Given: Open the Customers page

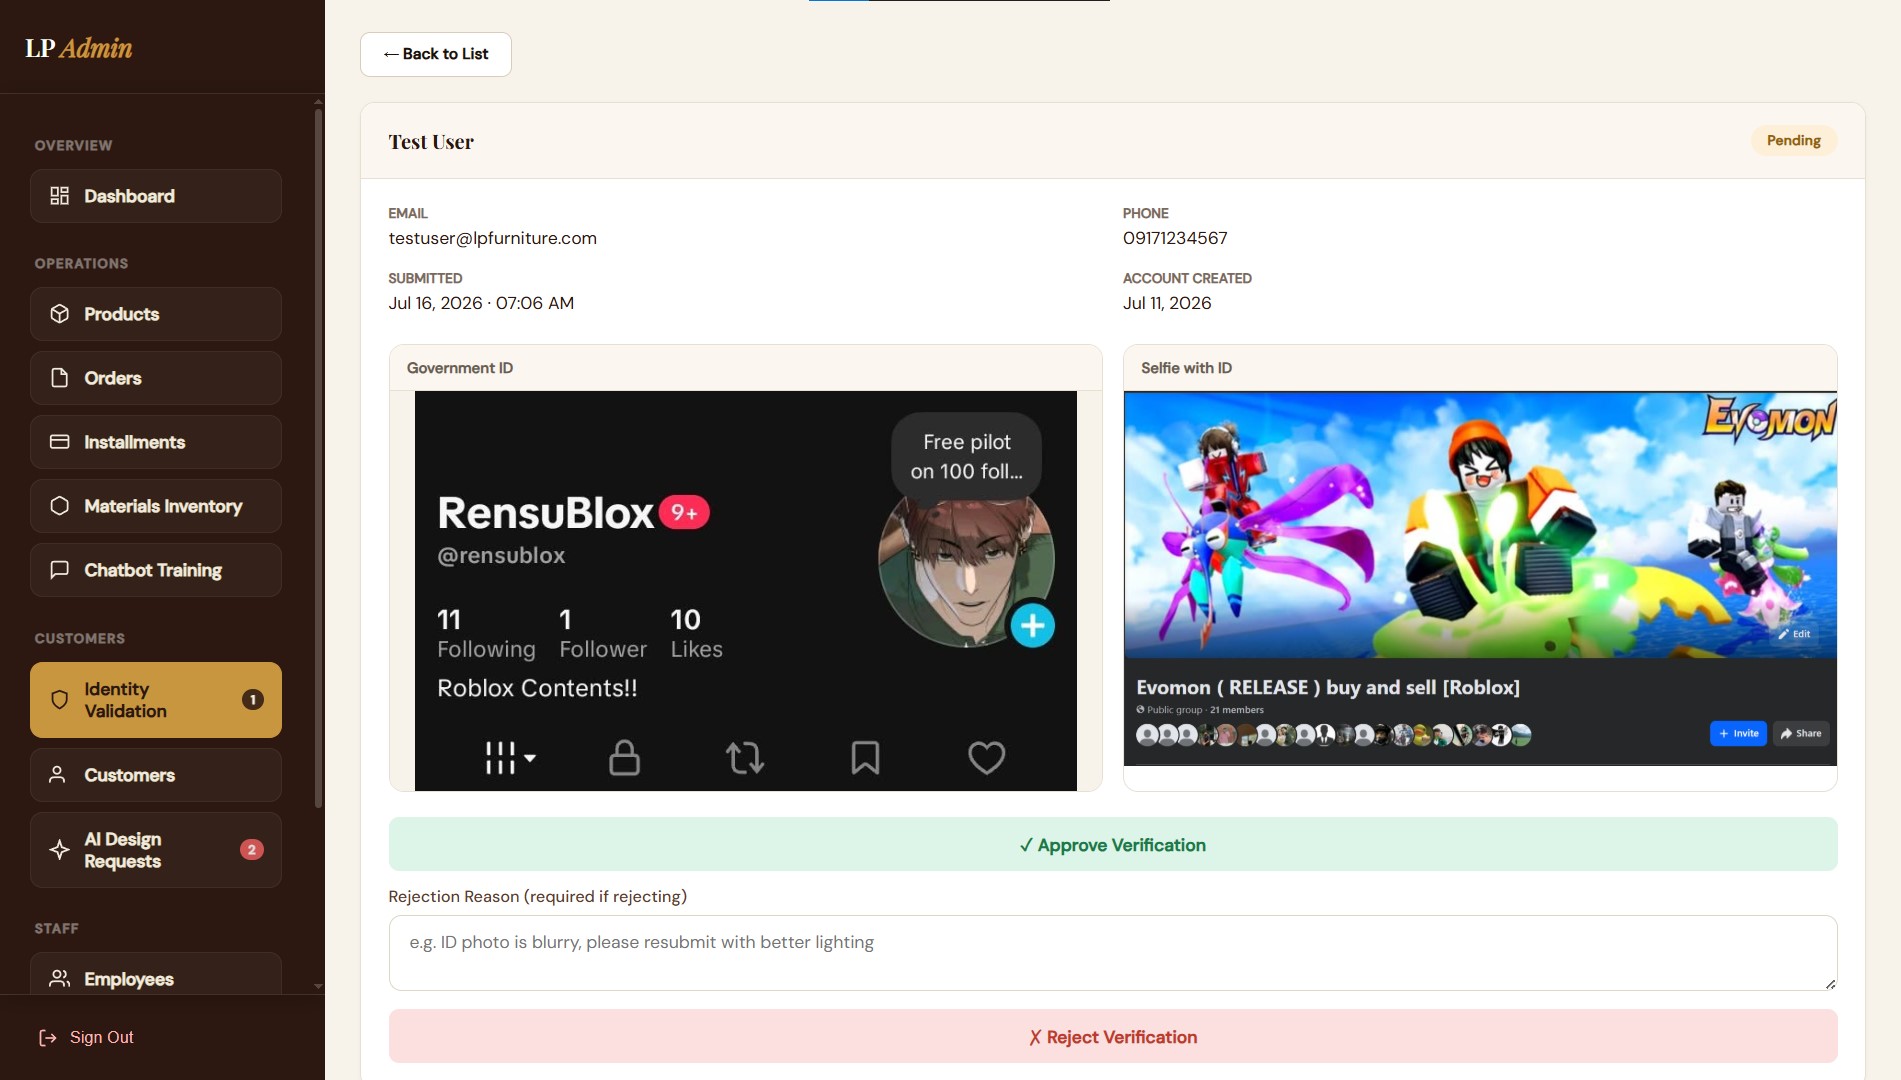Looking at the screenshot, I should 156,775.
